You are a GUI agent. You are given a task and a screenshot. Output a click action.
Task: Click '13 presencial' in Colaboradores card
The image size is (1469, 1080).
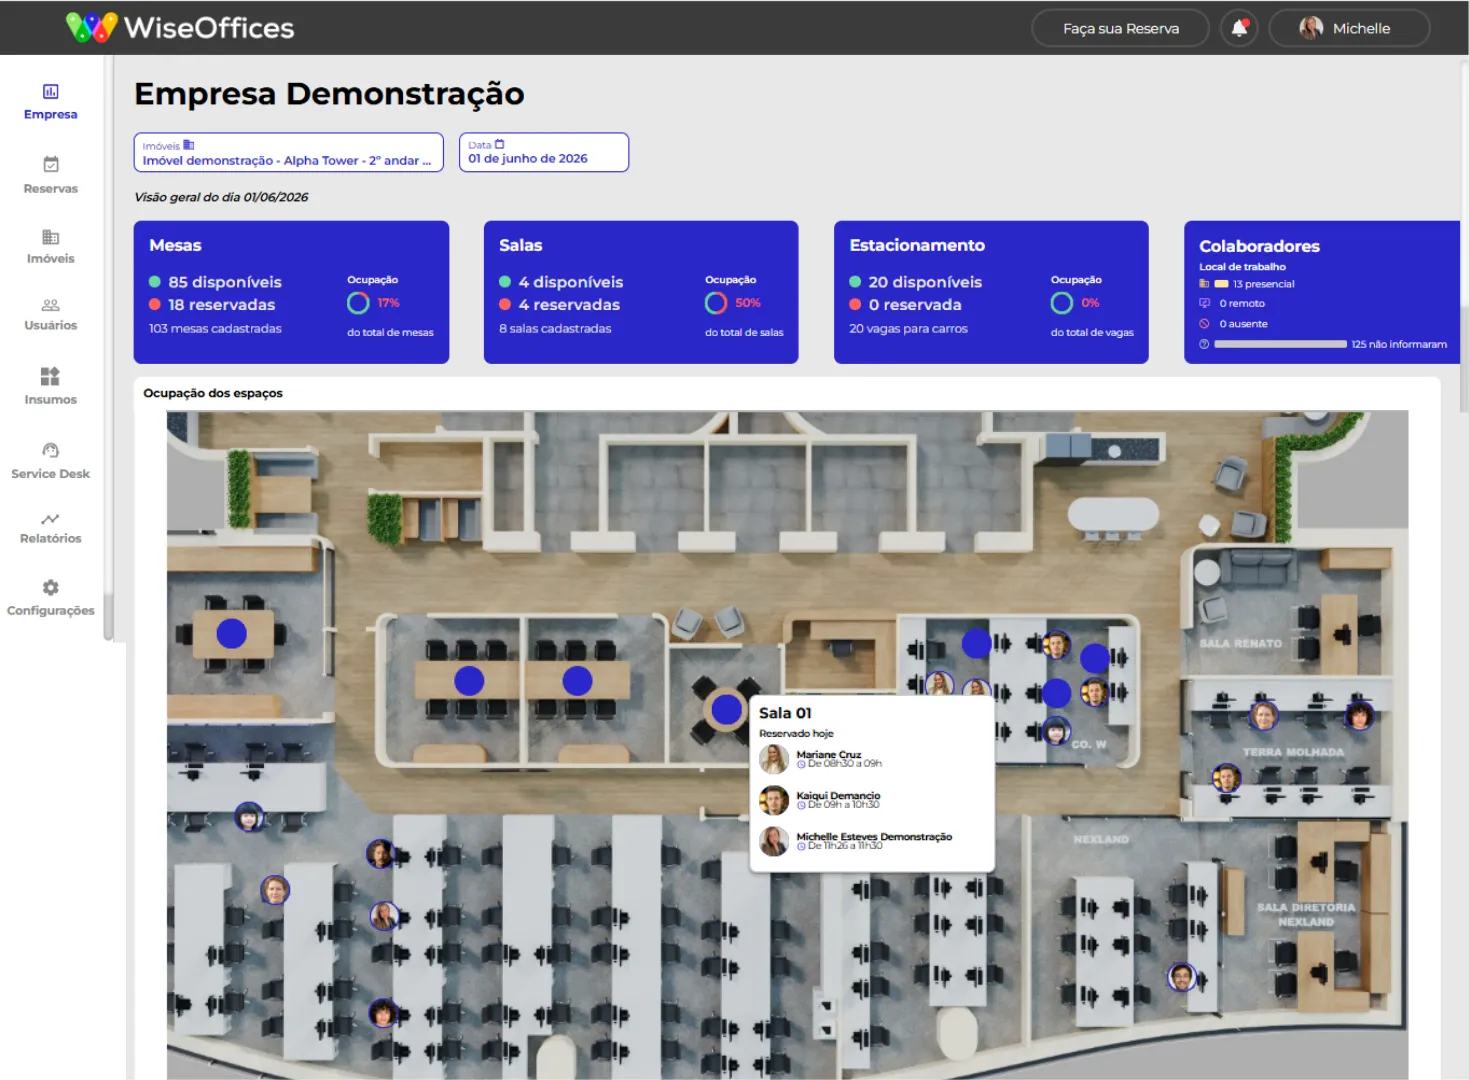point(1263,284)
